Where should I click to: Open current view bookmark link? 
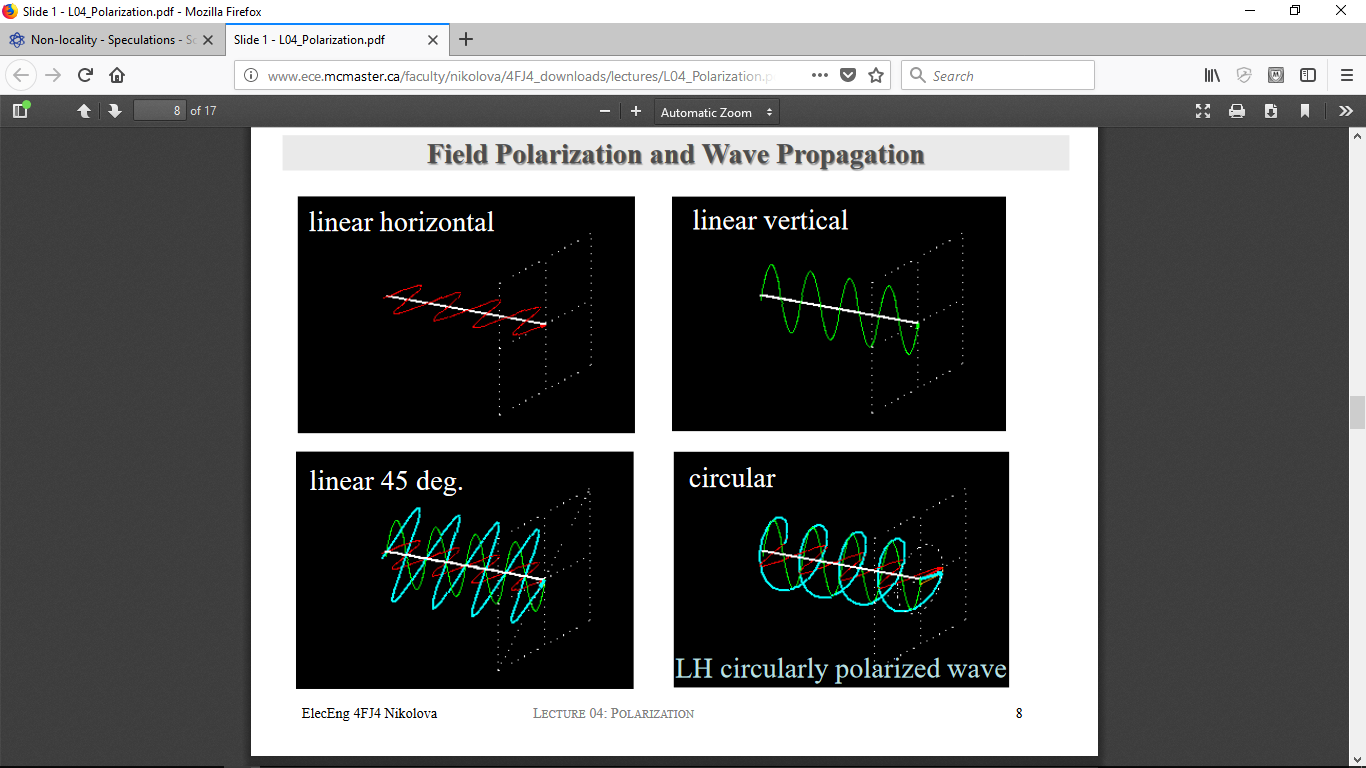pyautogui.click(x=1305, y=111)
